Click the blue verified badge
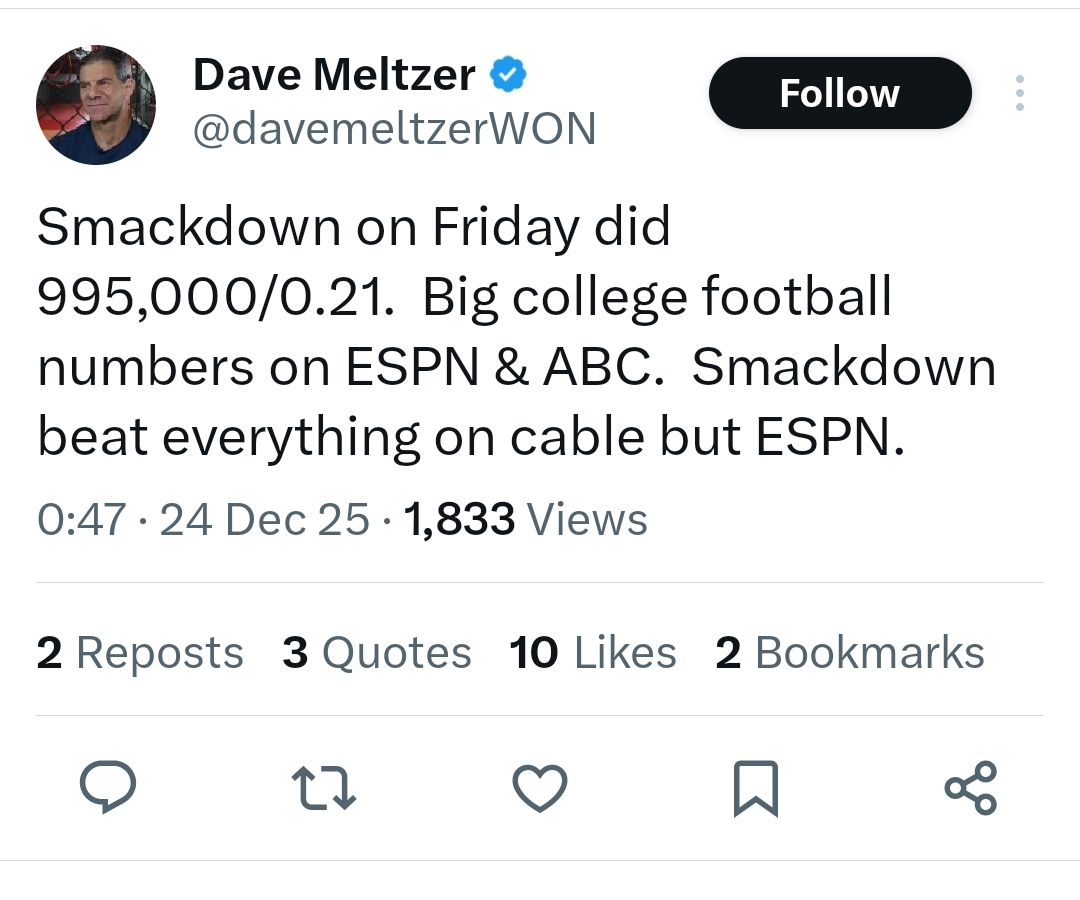This screenshot has width=1080, height=900. [x=508, y=74]
